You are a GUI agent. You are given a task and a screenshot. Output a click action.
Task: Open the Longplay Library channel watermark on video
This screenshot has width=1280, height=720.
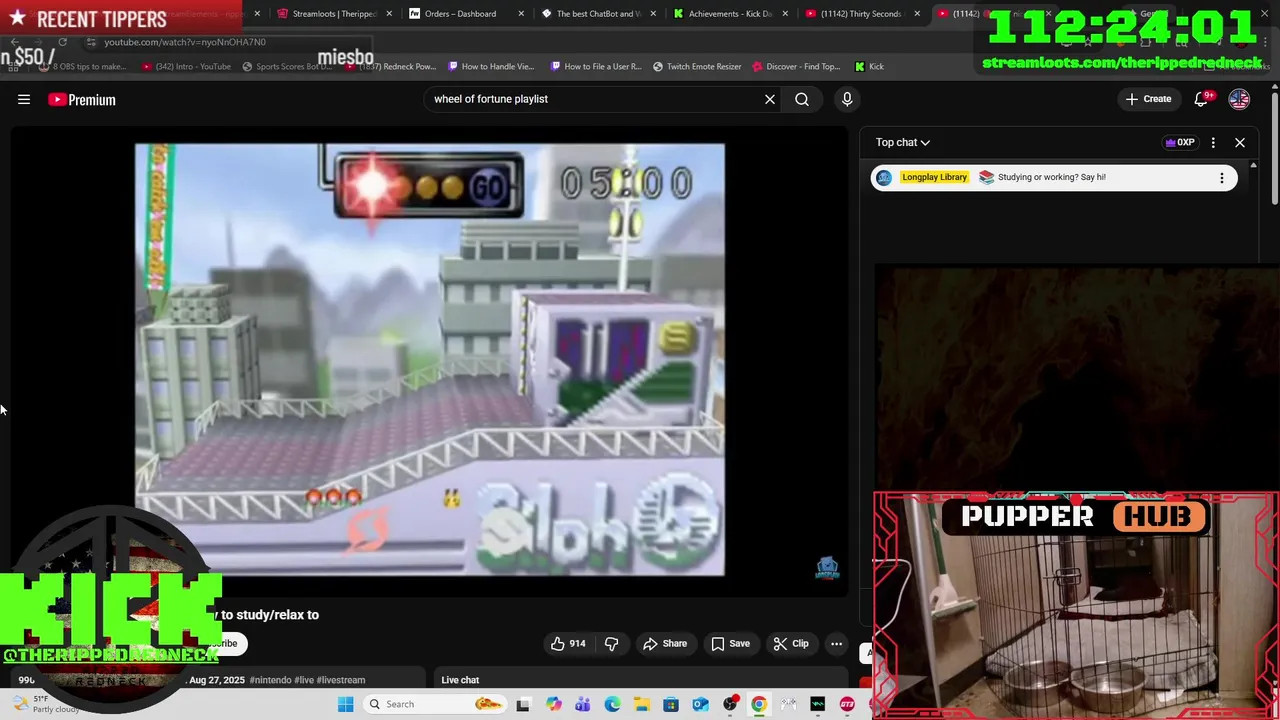pos(827,568)
